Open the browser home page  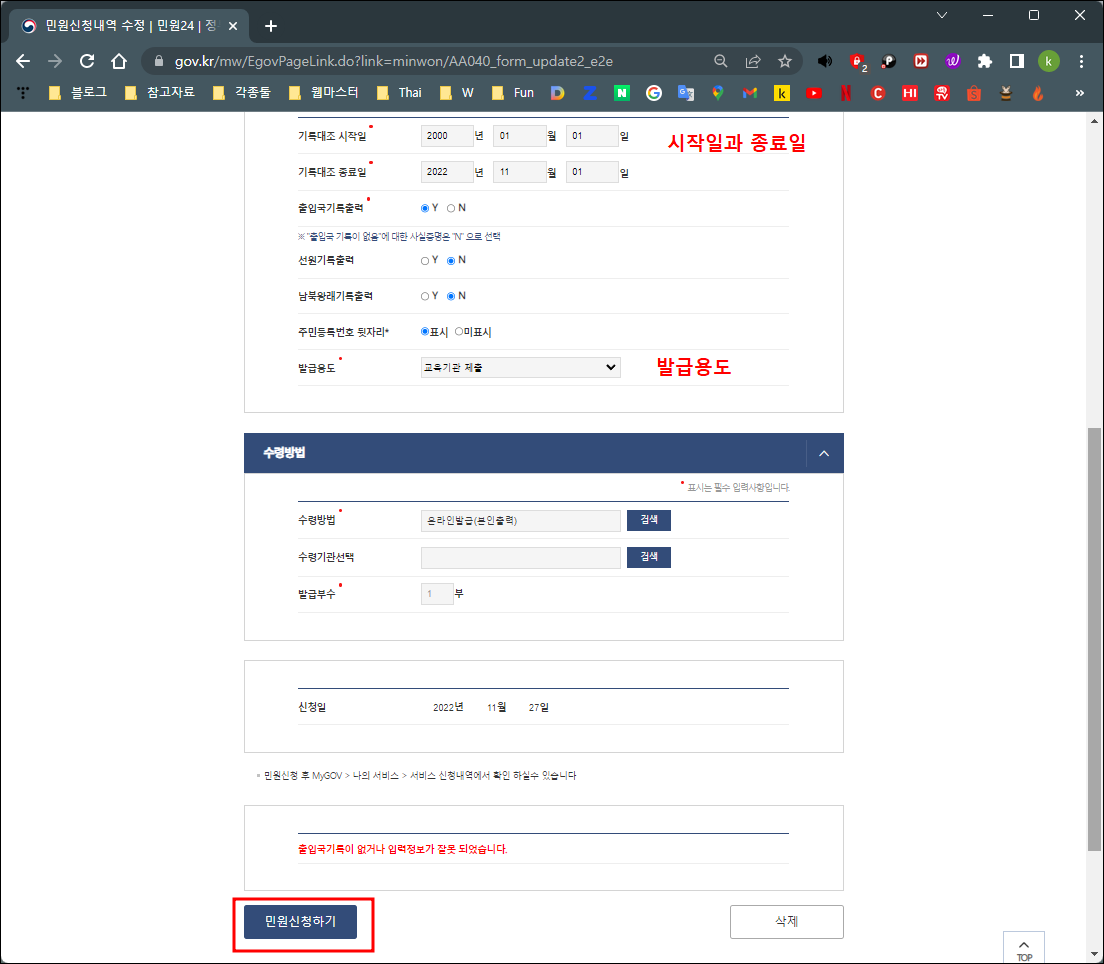click(118, 61)
